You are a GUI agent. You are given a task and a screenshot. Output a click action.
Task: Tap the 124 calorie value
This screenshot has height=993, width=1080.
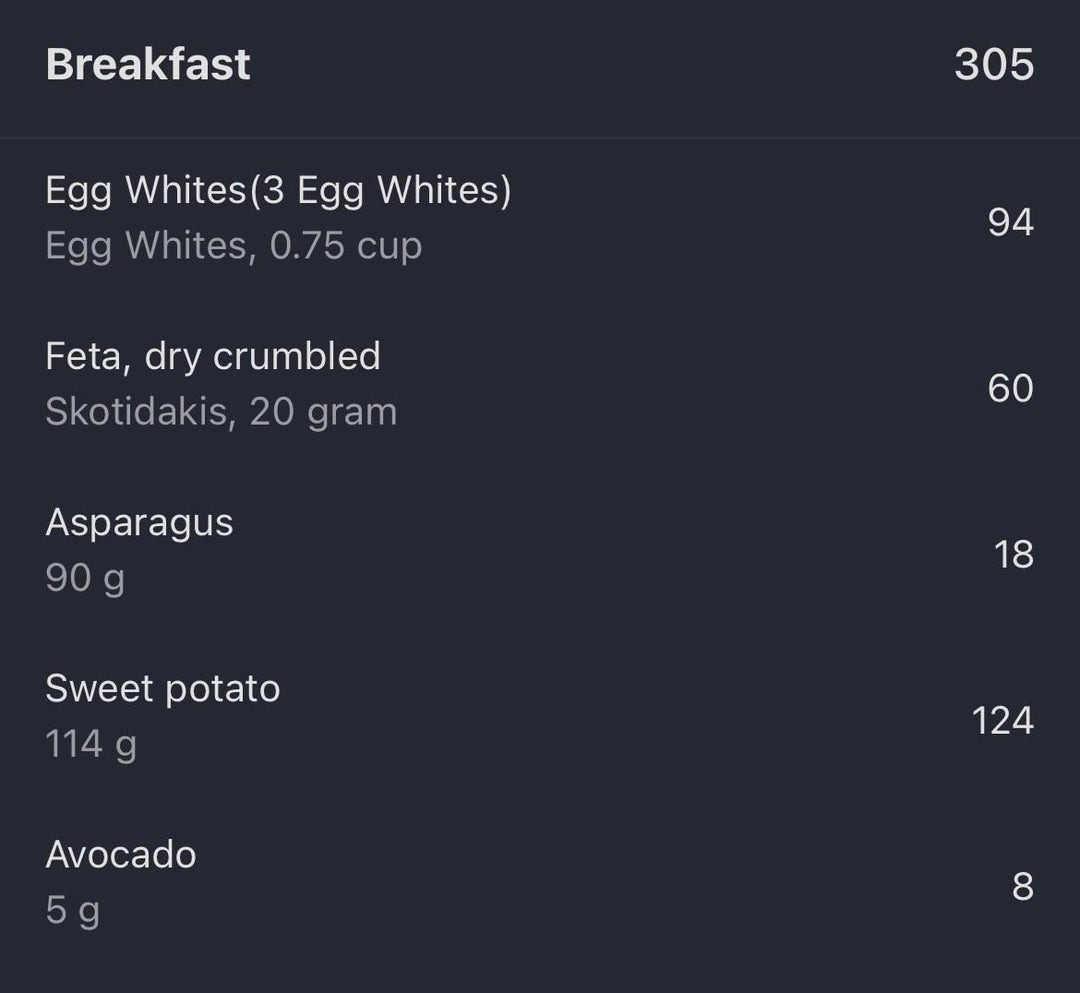tap(1002, 720)
